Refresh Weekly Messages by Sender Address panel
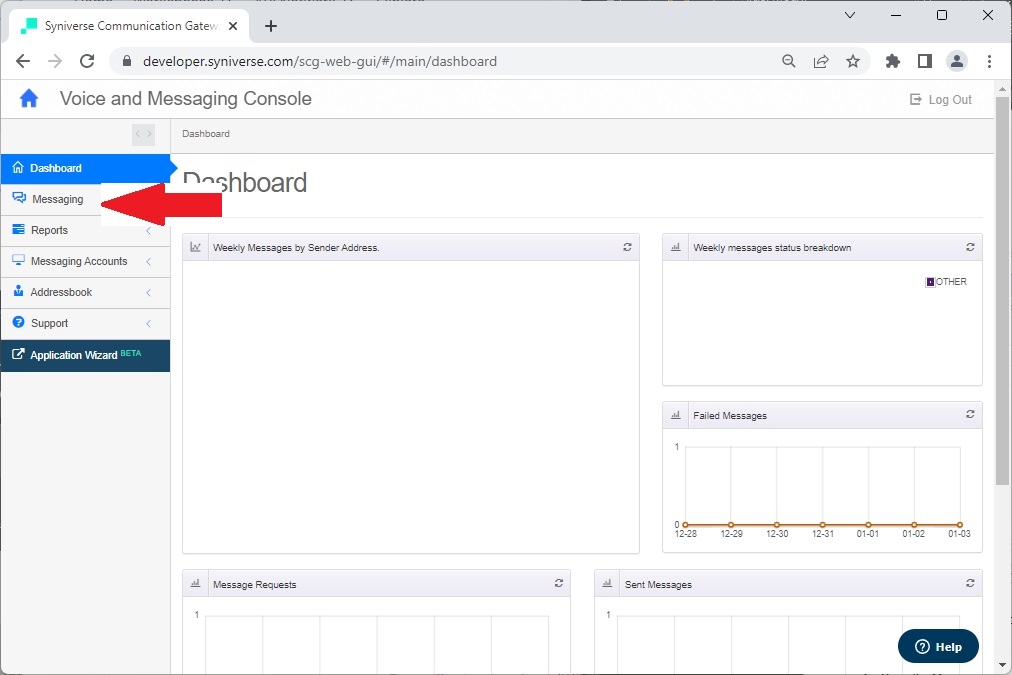This screenshot has height=675, width=1012. click(627, 247)
